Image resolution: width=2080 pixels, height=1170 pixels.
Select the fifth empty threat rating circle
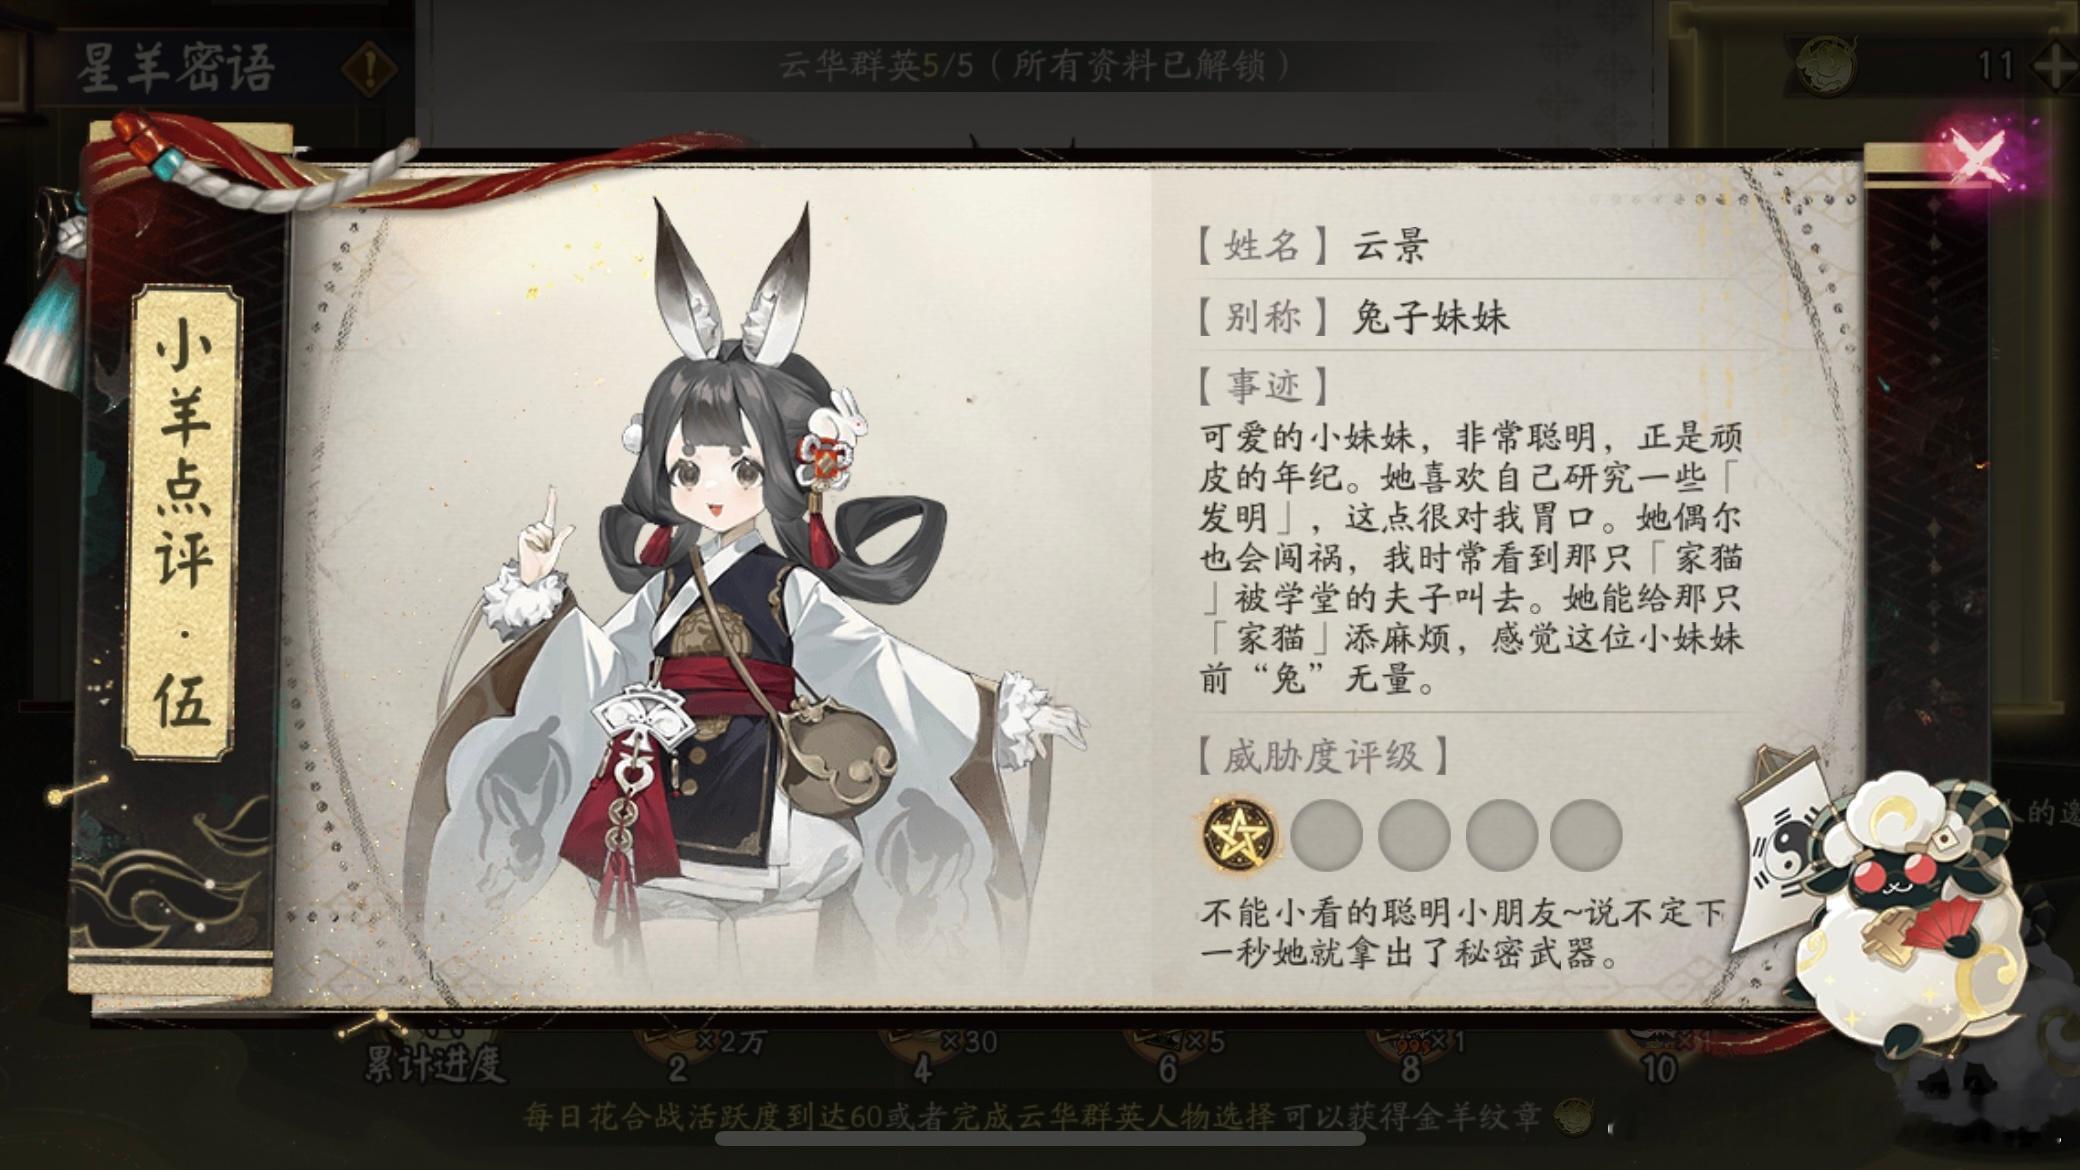(x=1586, y=835)
